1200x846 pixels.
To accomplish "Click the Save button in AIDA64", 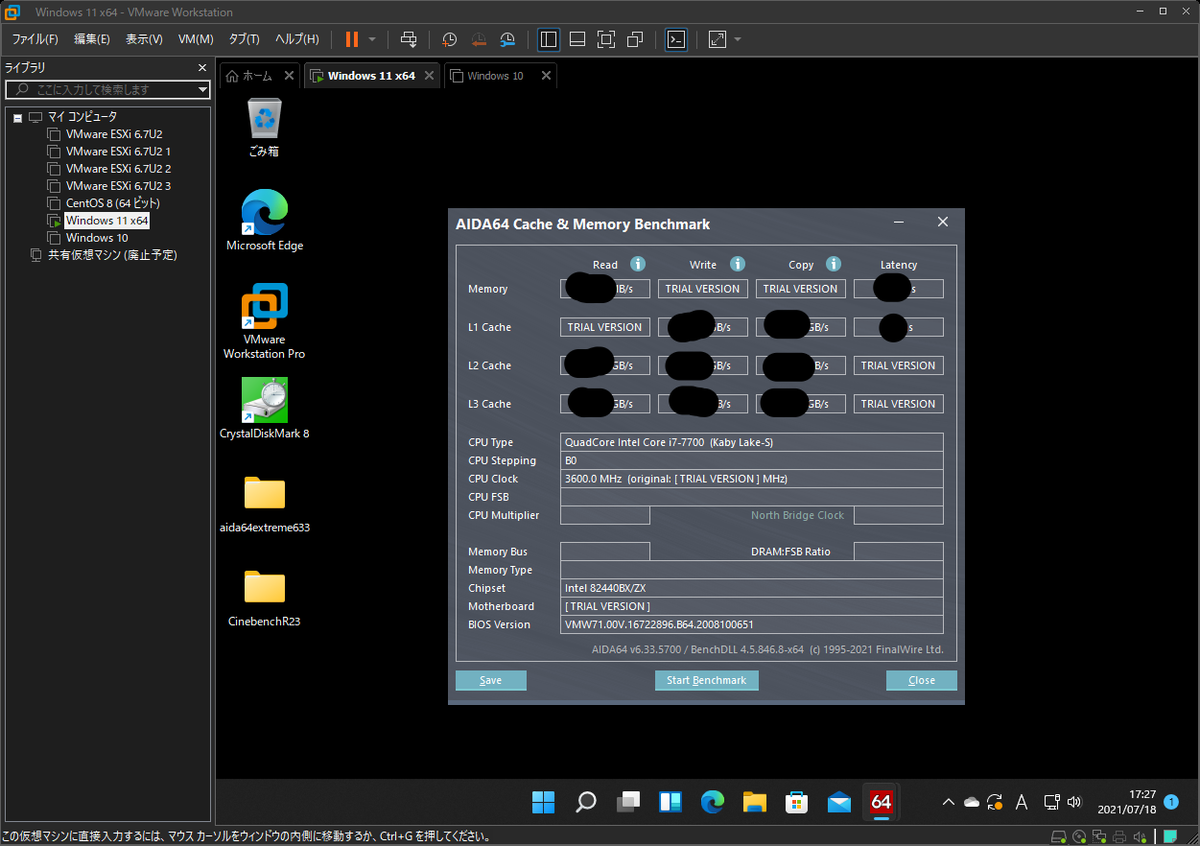I will [491, 680].
